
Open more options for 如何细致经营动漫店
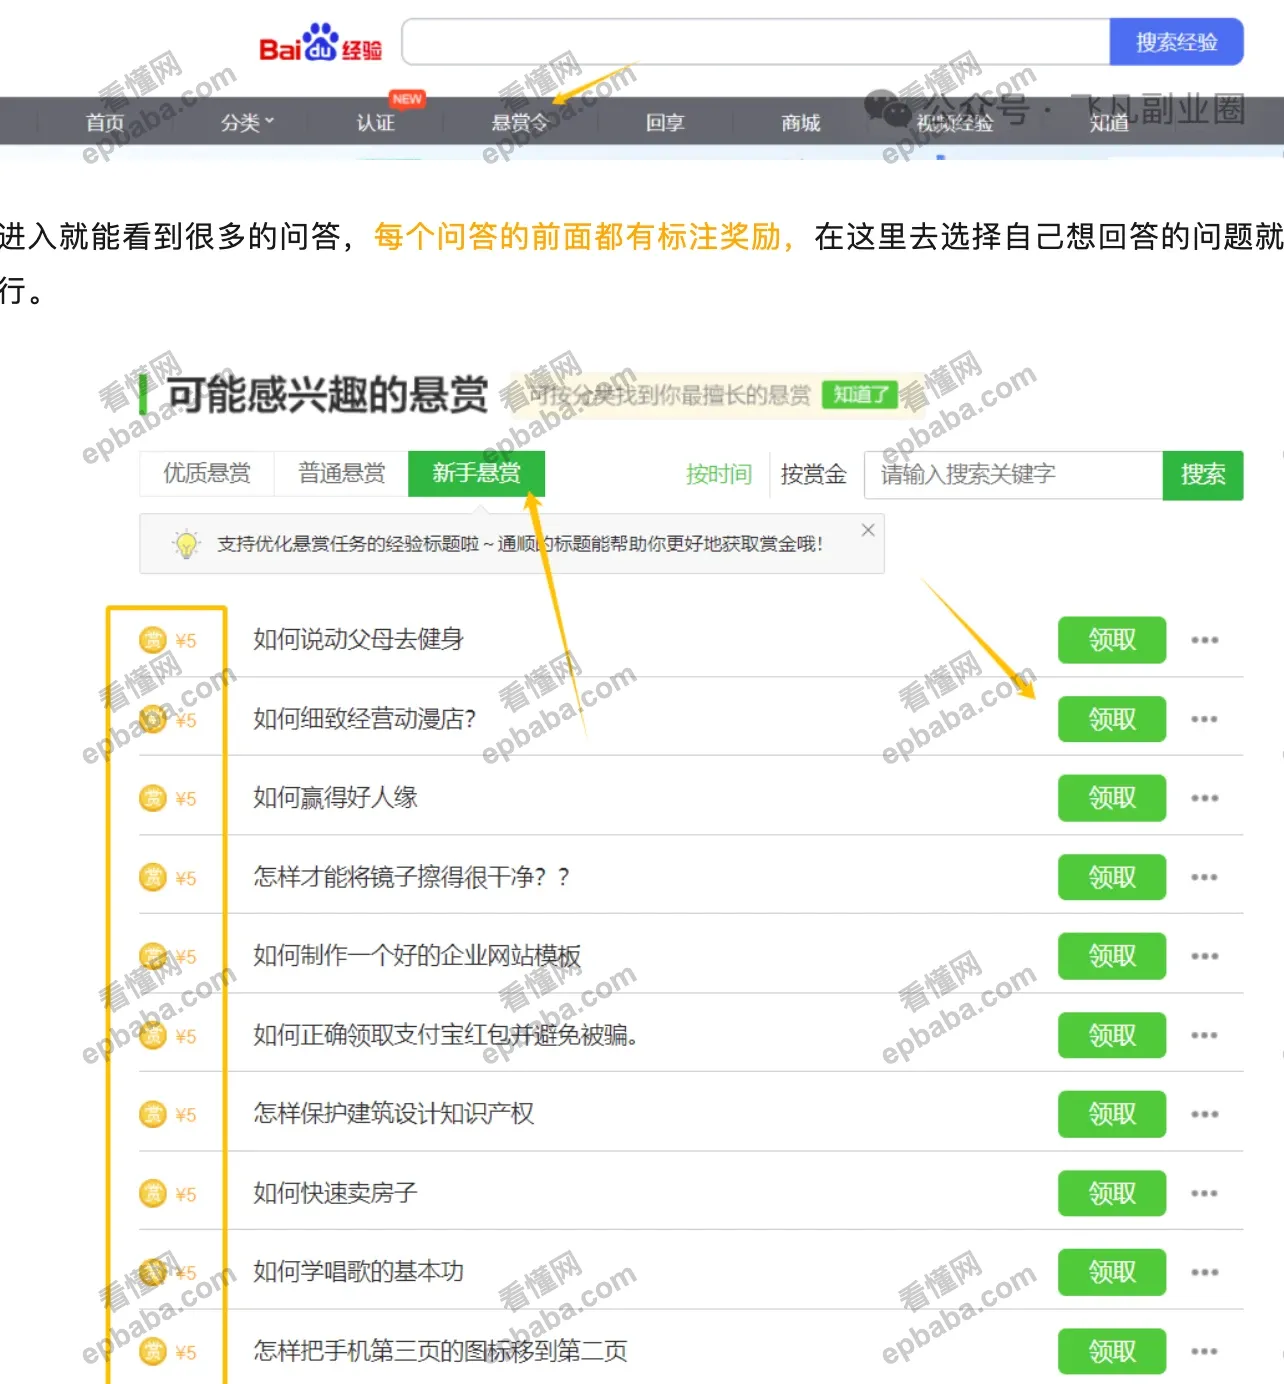[1206, 719]
